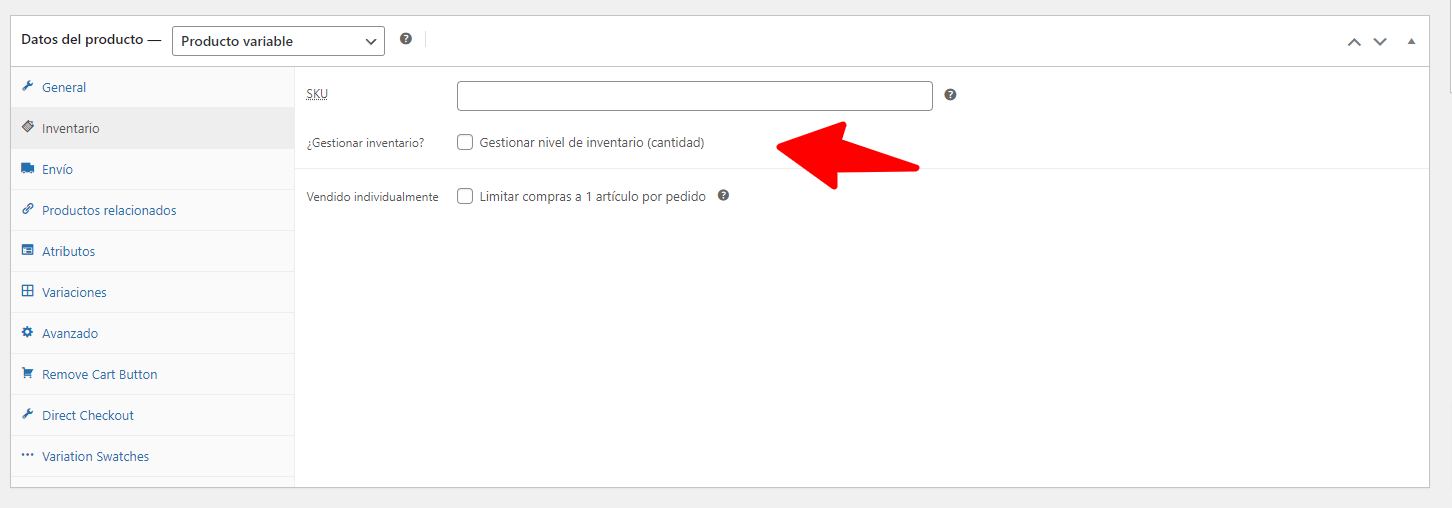Click help icon for Limitar compras option
1452x508 pixels.
tap(723, 196)
